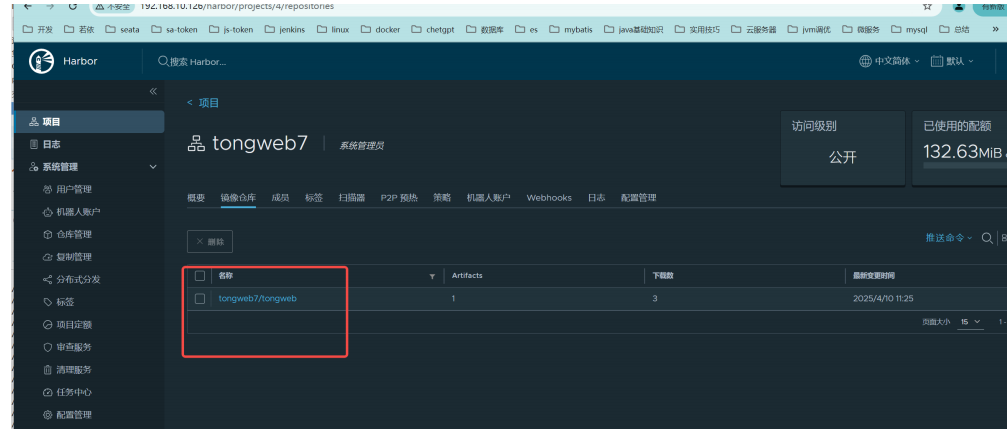Image resolution: width=1007 pixels, height=429 pixels.
Task: Open the project 配置管理 tab
Action: (638, 198)
